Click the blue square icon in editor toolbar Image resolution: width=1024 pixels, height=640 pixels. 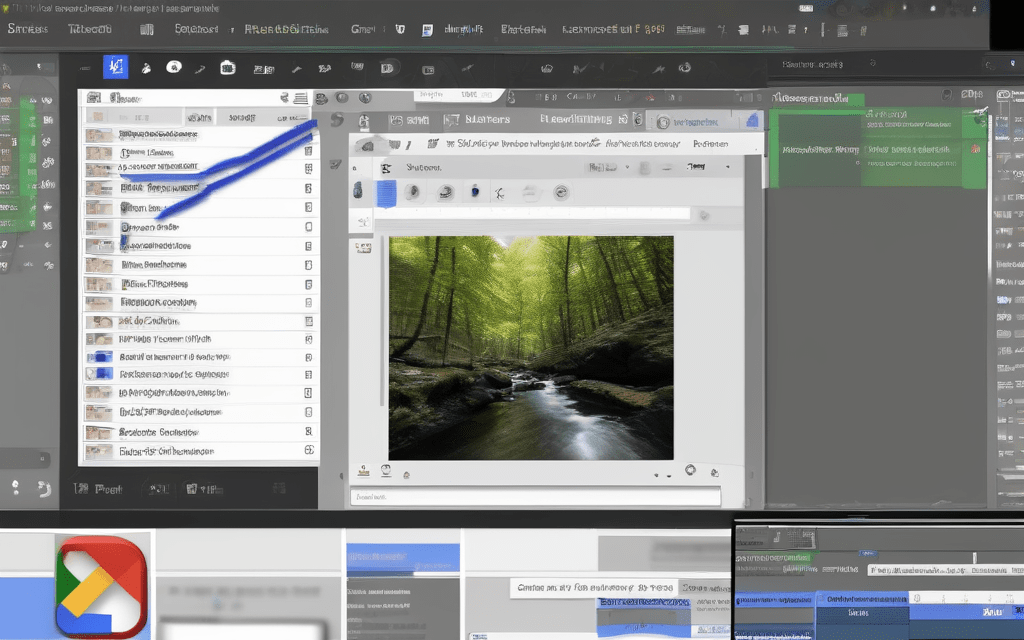click(386, 193)
